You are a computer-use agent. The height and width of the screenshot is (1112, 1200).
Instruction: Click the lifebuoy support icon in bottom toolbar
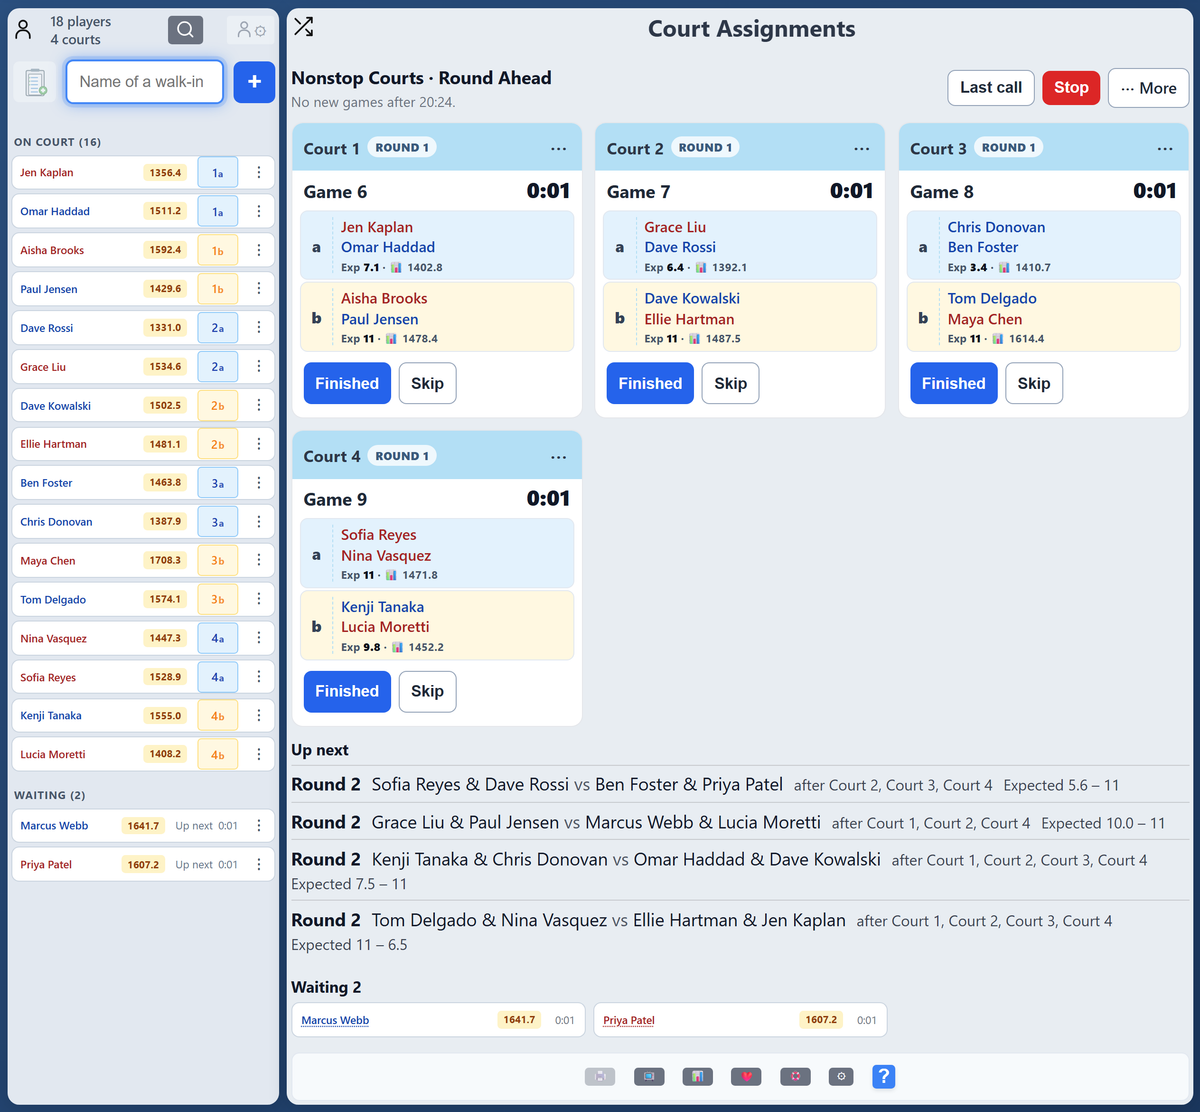[795, 1076]
